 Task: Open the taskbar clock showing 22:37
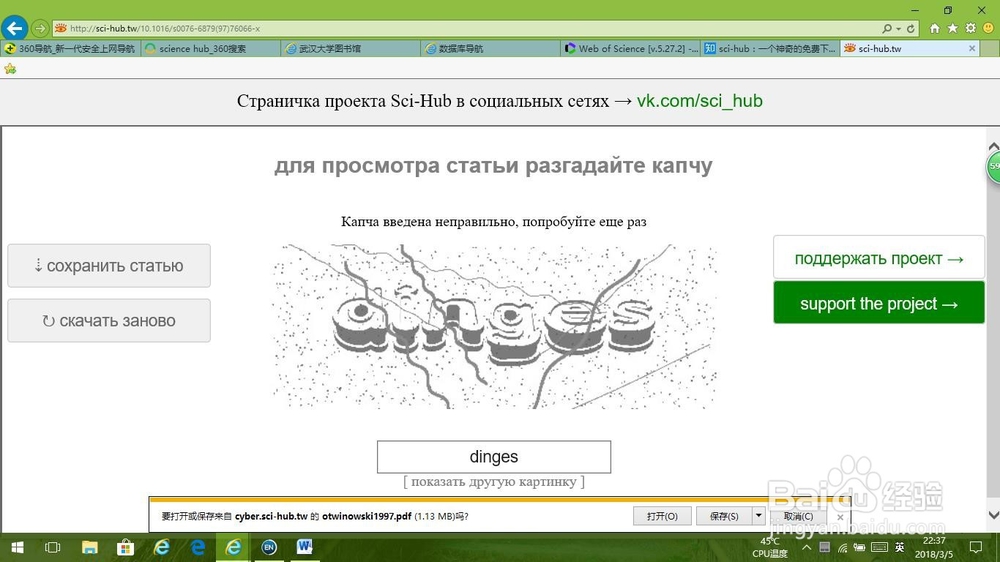tap(934, 547)
